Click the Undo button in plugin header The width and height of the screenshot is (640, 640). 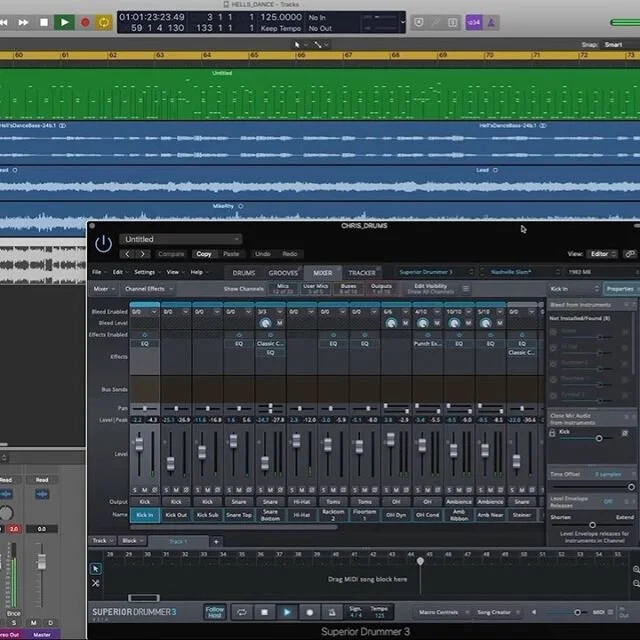tap(262, 254)
